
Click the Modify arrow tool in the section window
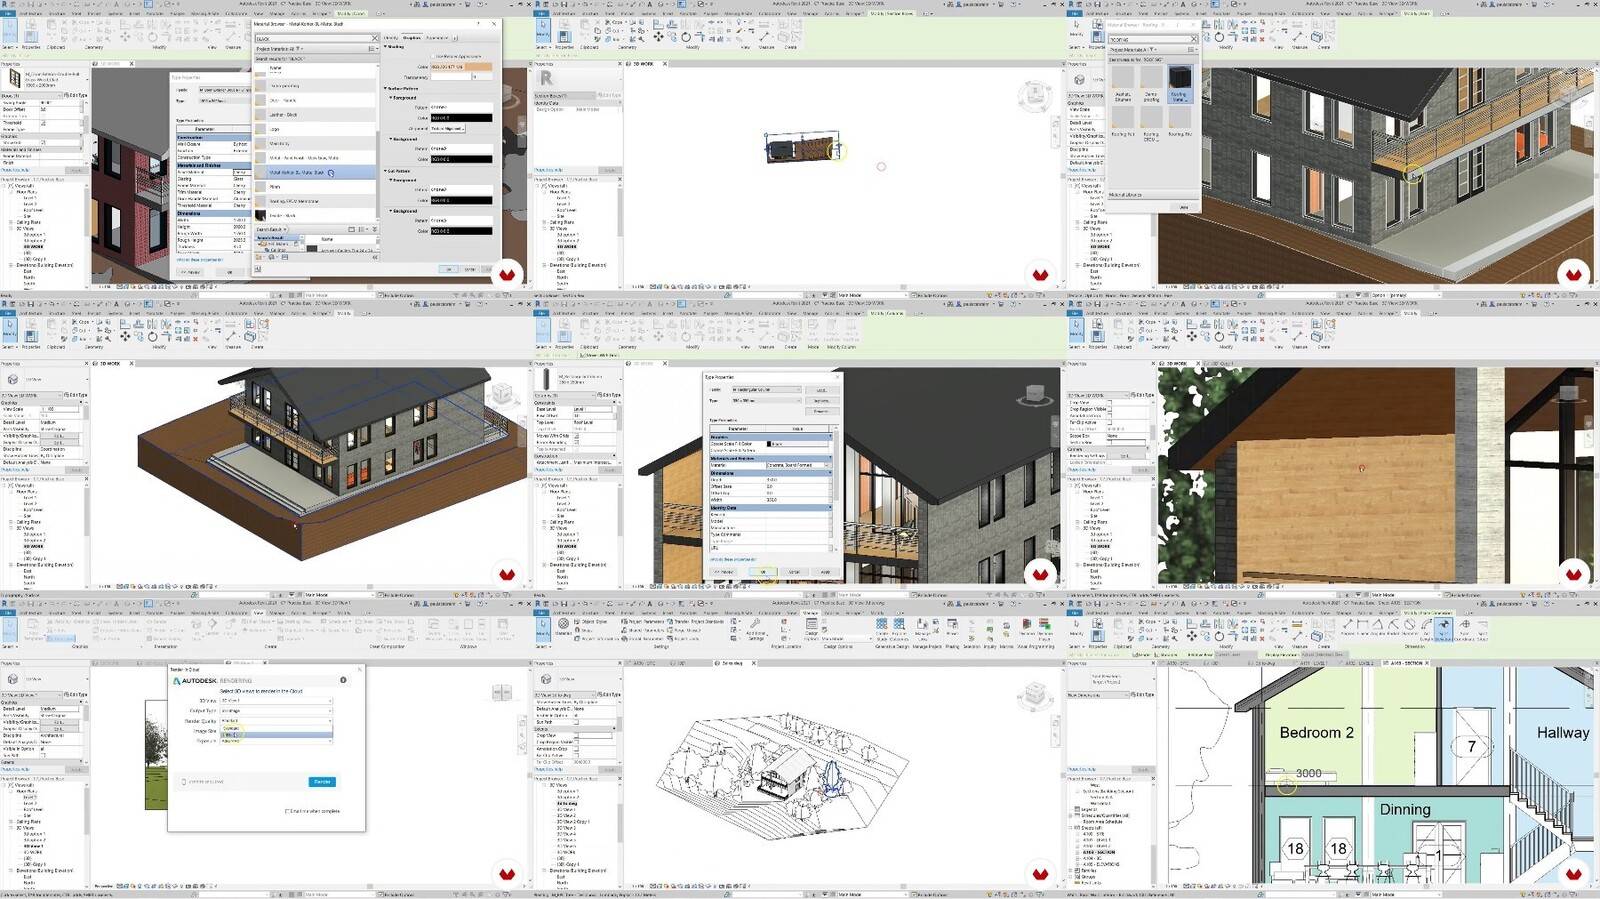pos(1076,627)
